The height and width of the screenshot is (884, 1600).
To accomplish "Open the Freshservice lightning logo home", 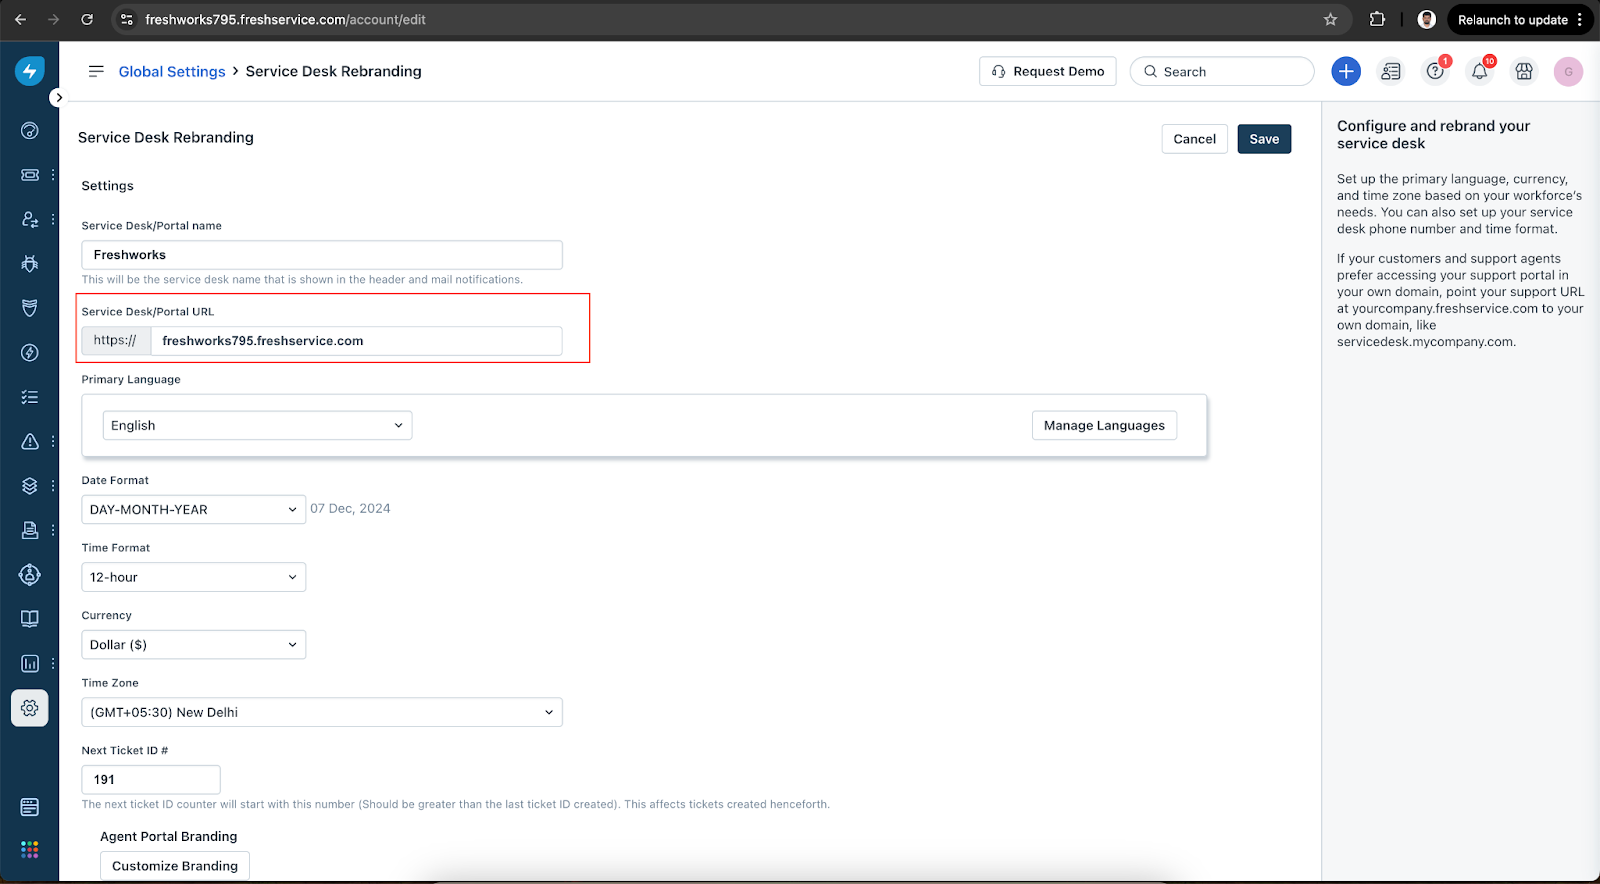I will point(30,71).
